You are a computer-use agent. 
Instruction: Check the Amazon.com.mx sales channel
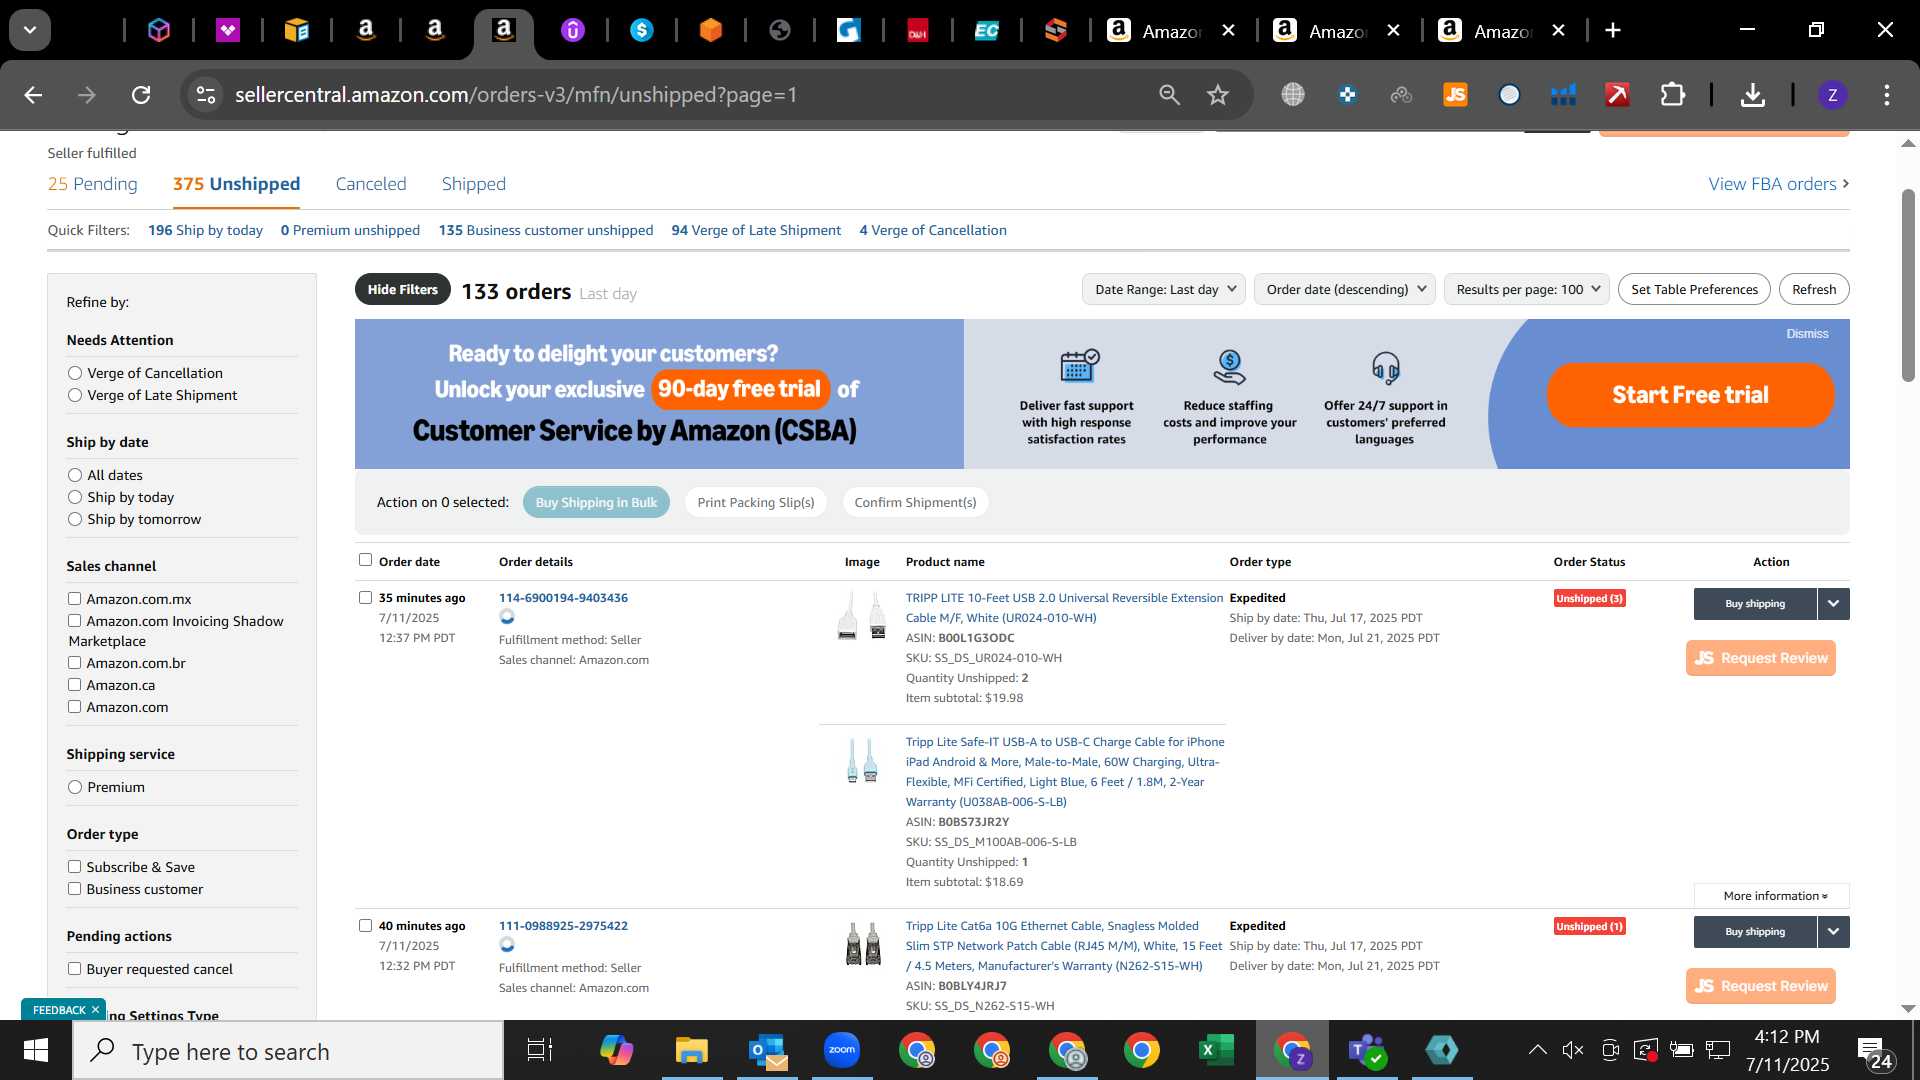click(x=74, y=599)
